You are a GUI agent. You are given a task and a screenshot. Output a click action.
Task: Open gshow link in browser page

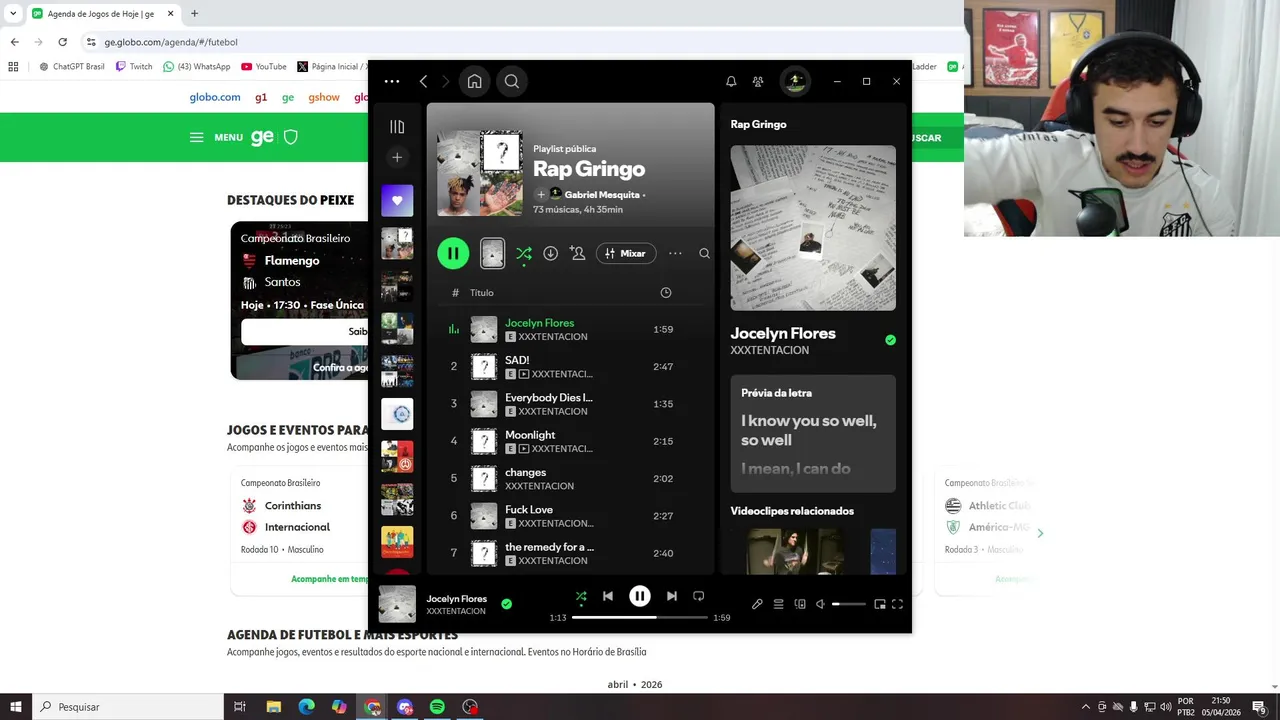pos(324,97)
